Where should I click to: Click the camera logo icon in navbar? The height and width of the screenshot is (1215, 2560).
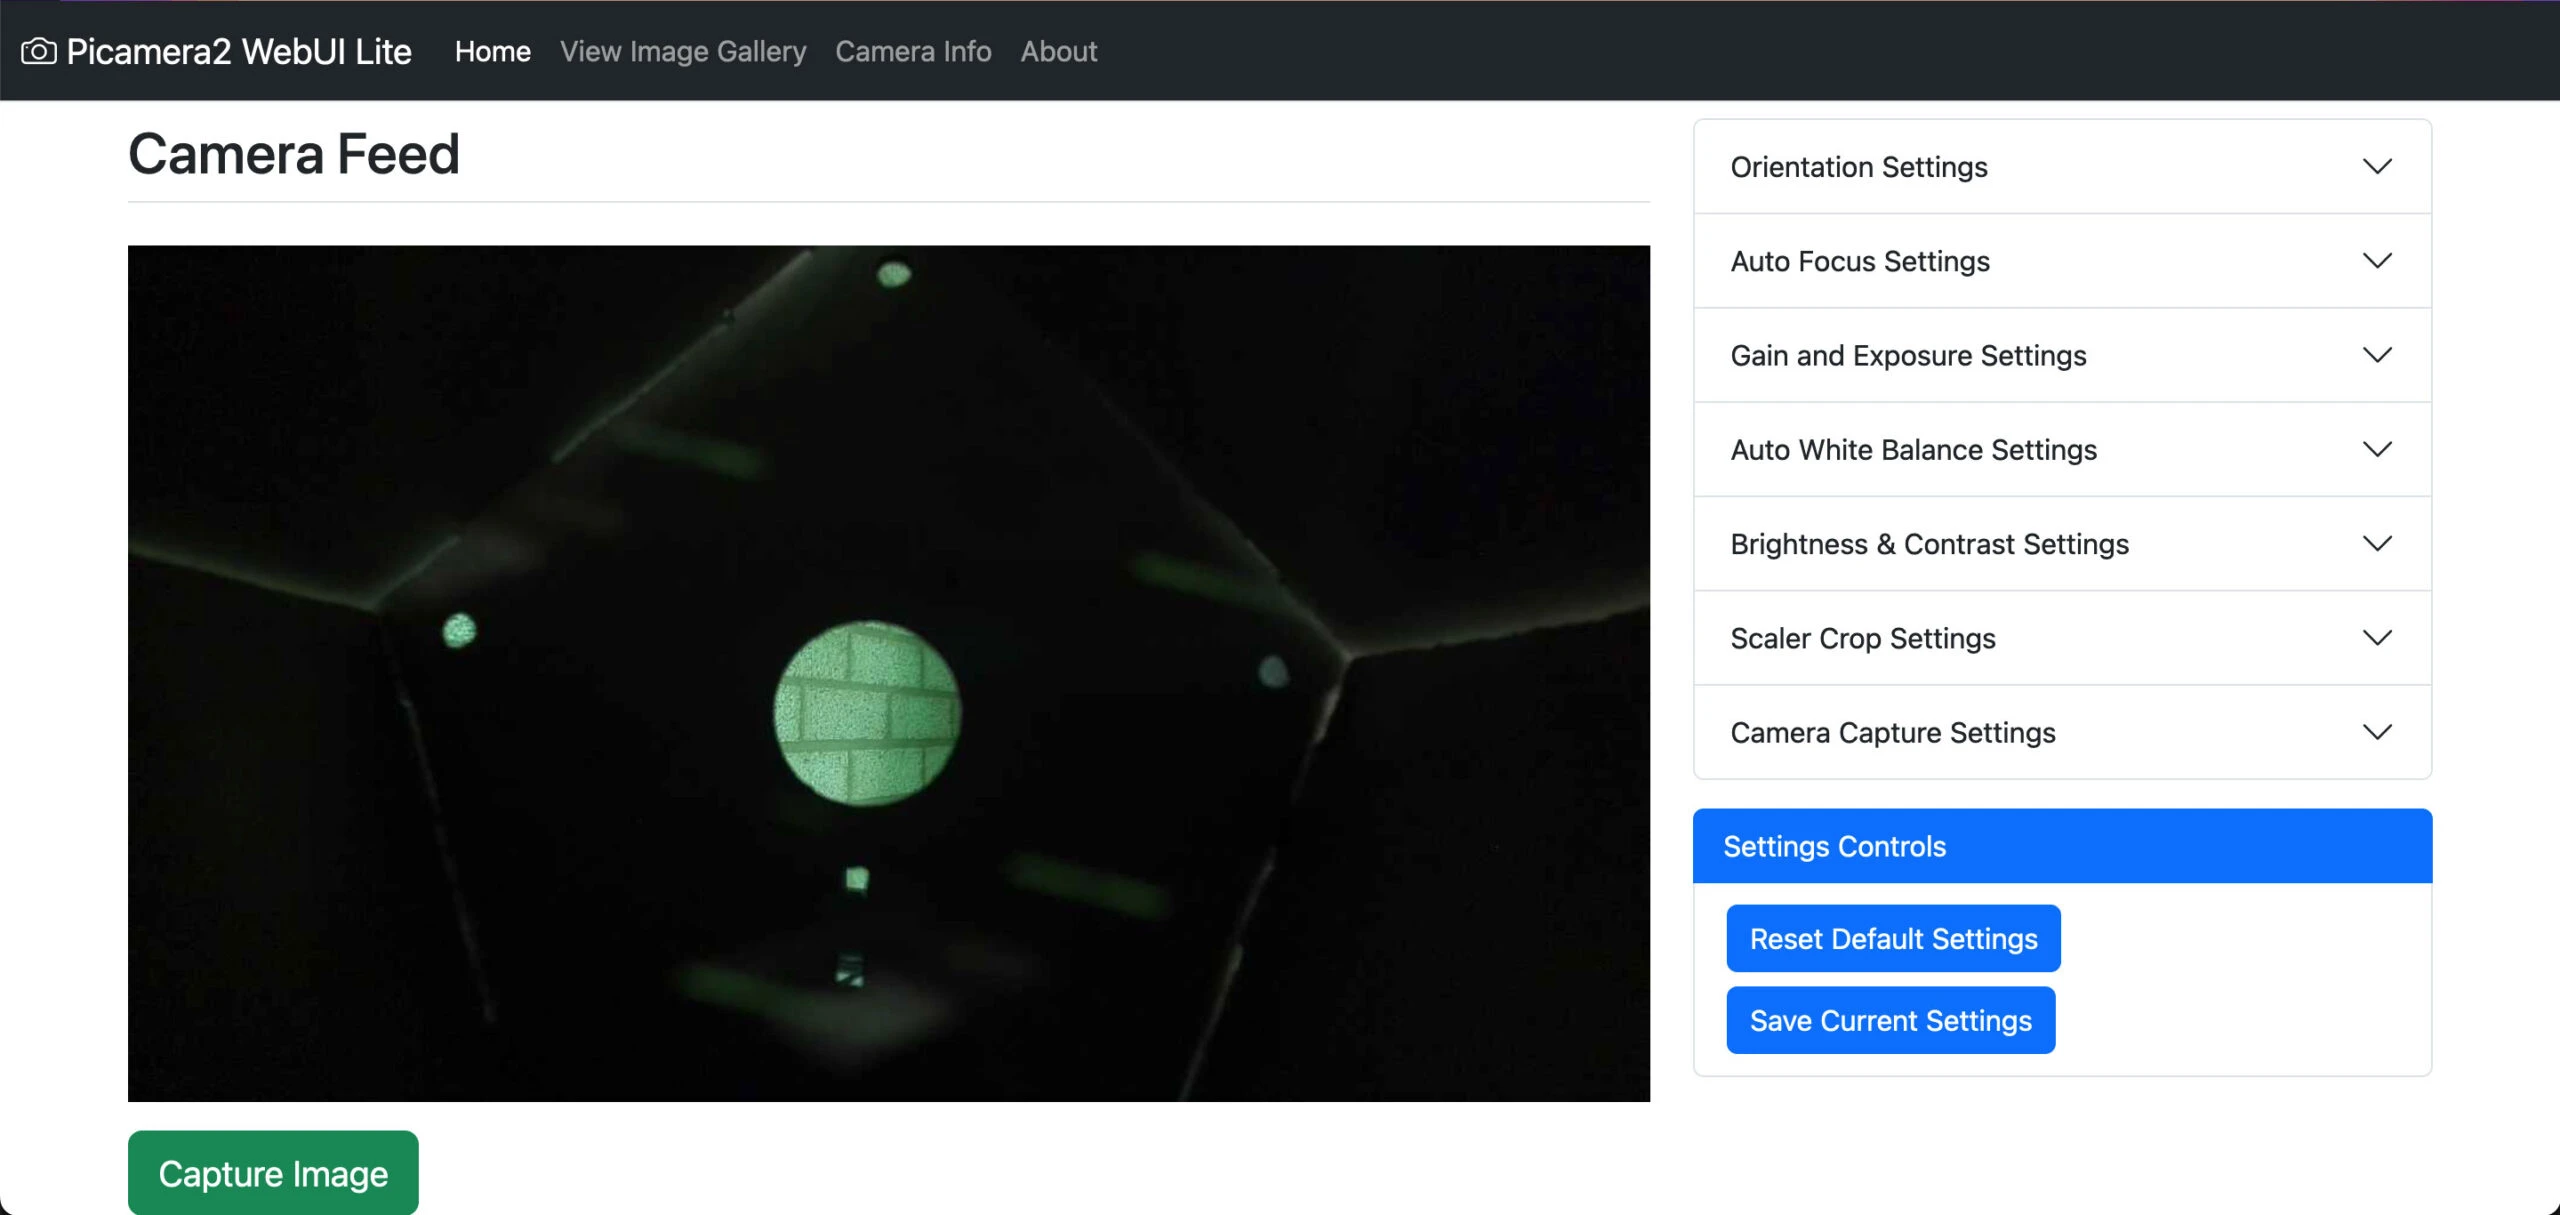click(x=39, y=51)
